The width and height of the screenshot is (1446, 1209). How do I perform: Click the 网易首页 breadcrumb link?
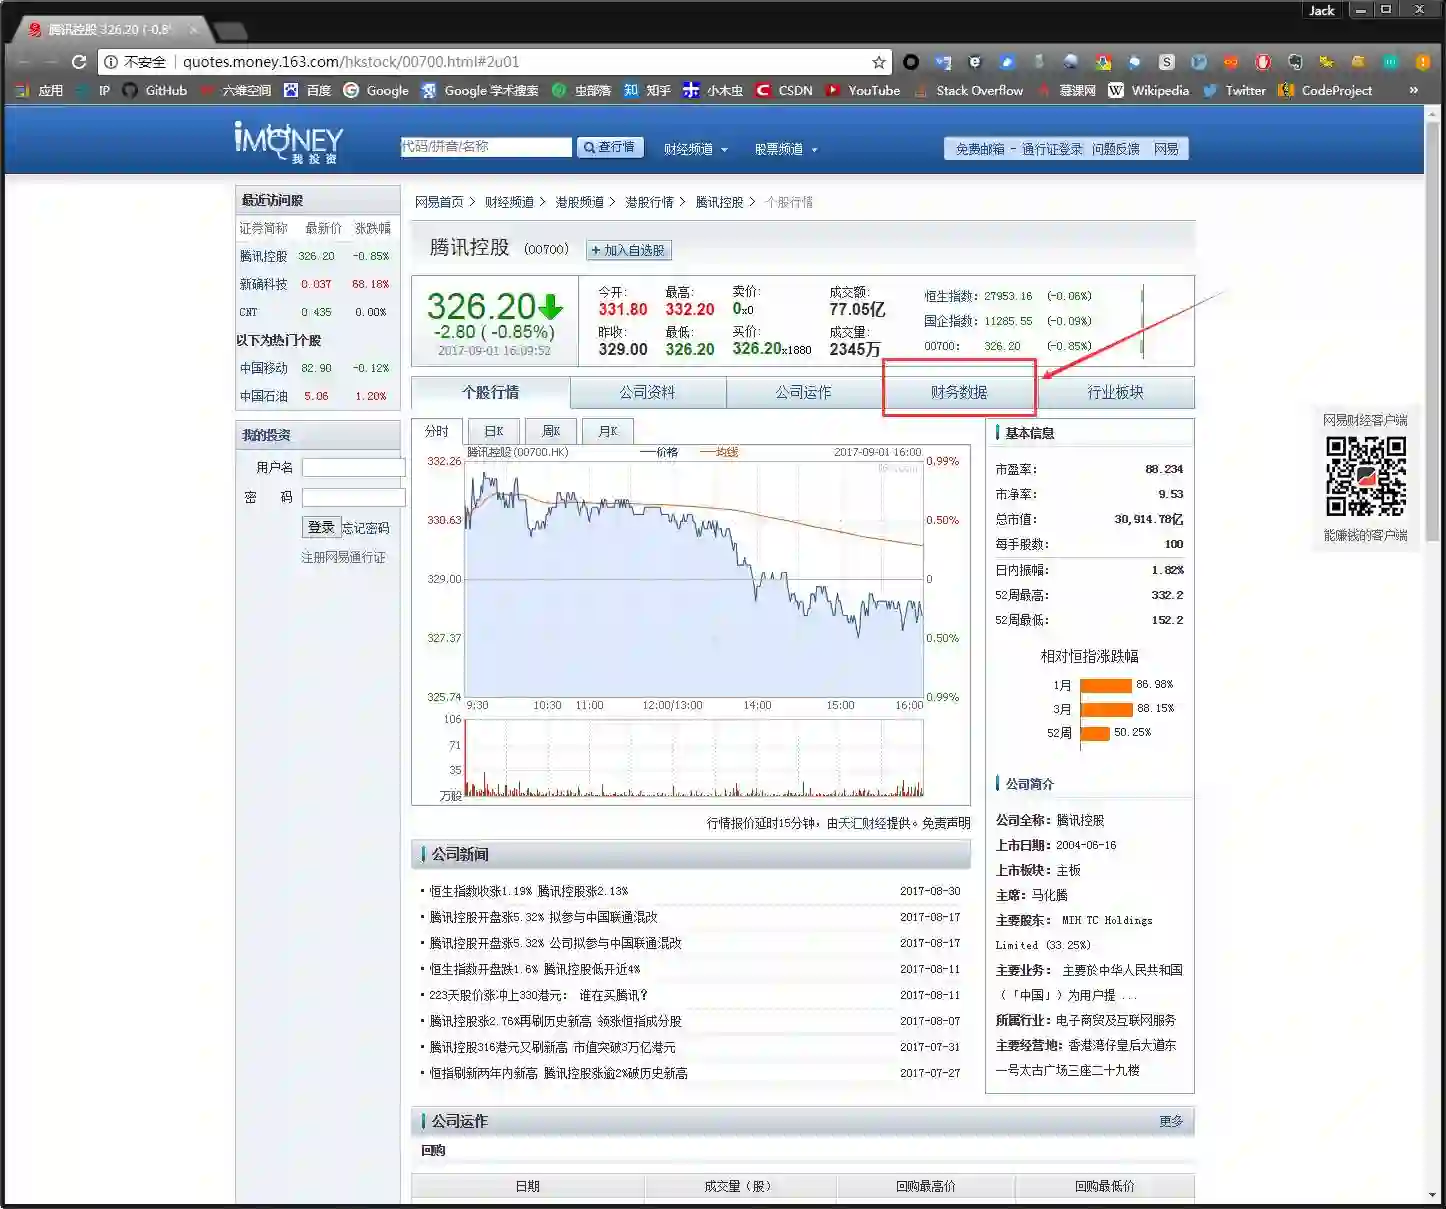[x=439, y=202]
